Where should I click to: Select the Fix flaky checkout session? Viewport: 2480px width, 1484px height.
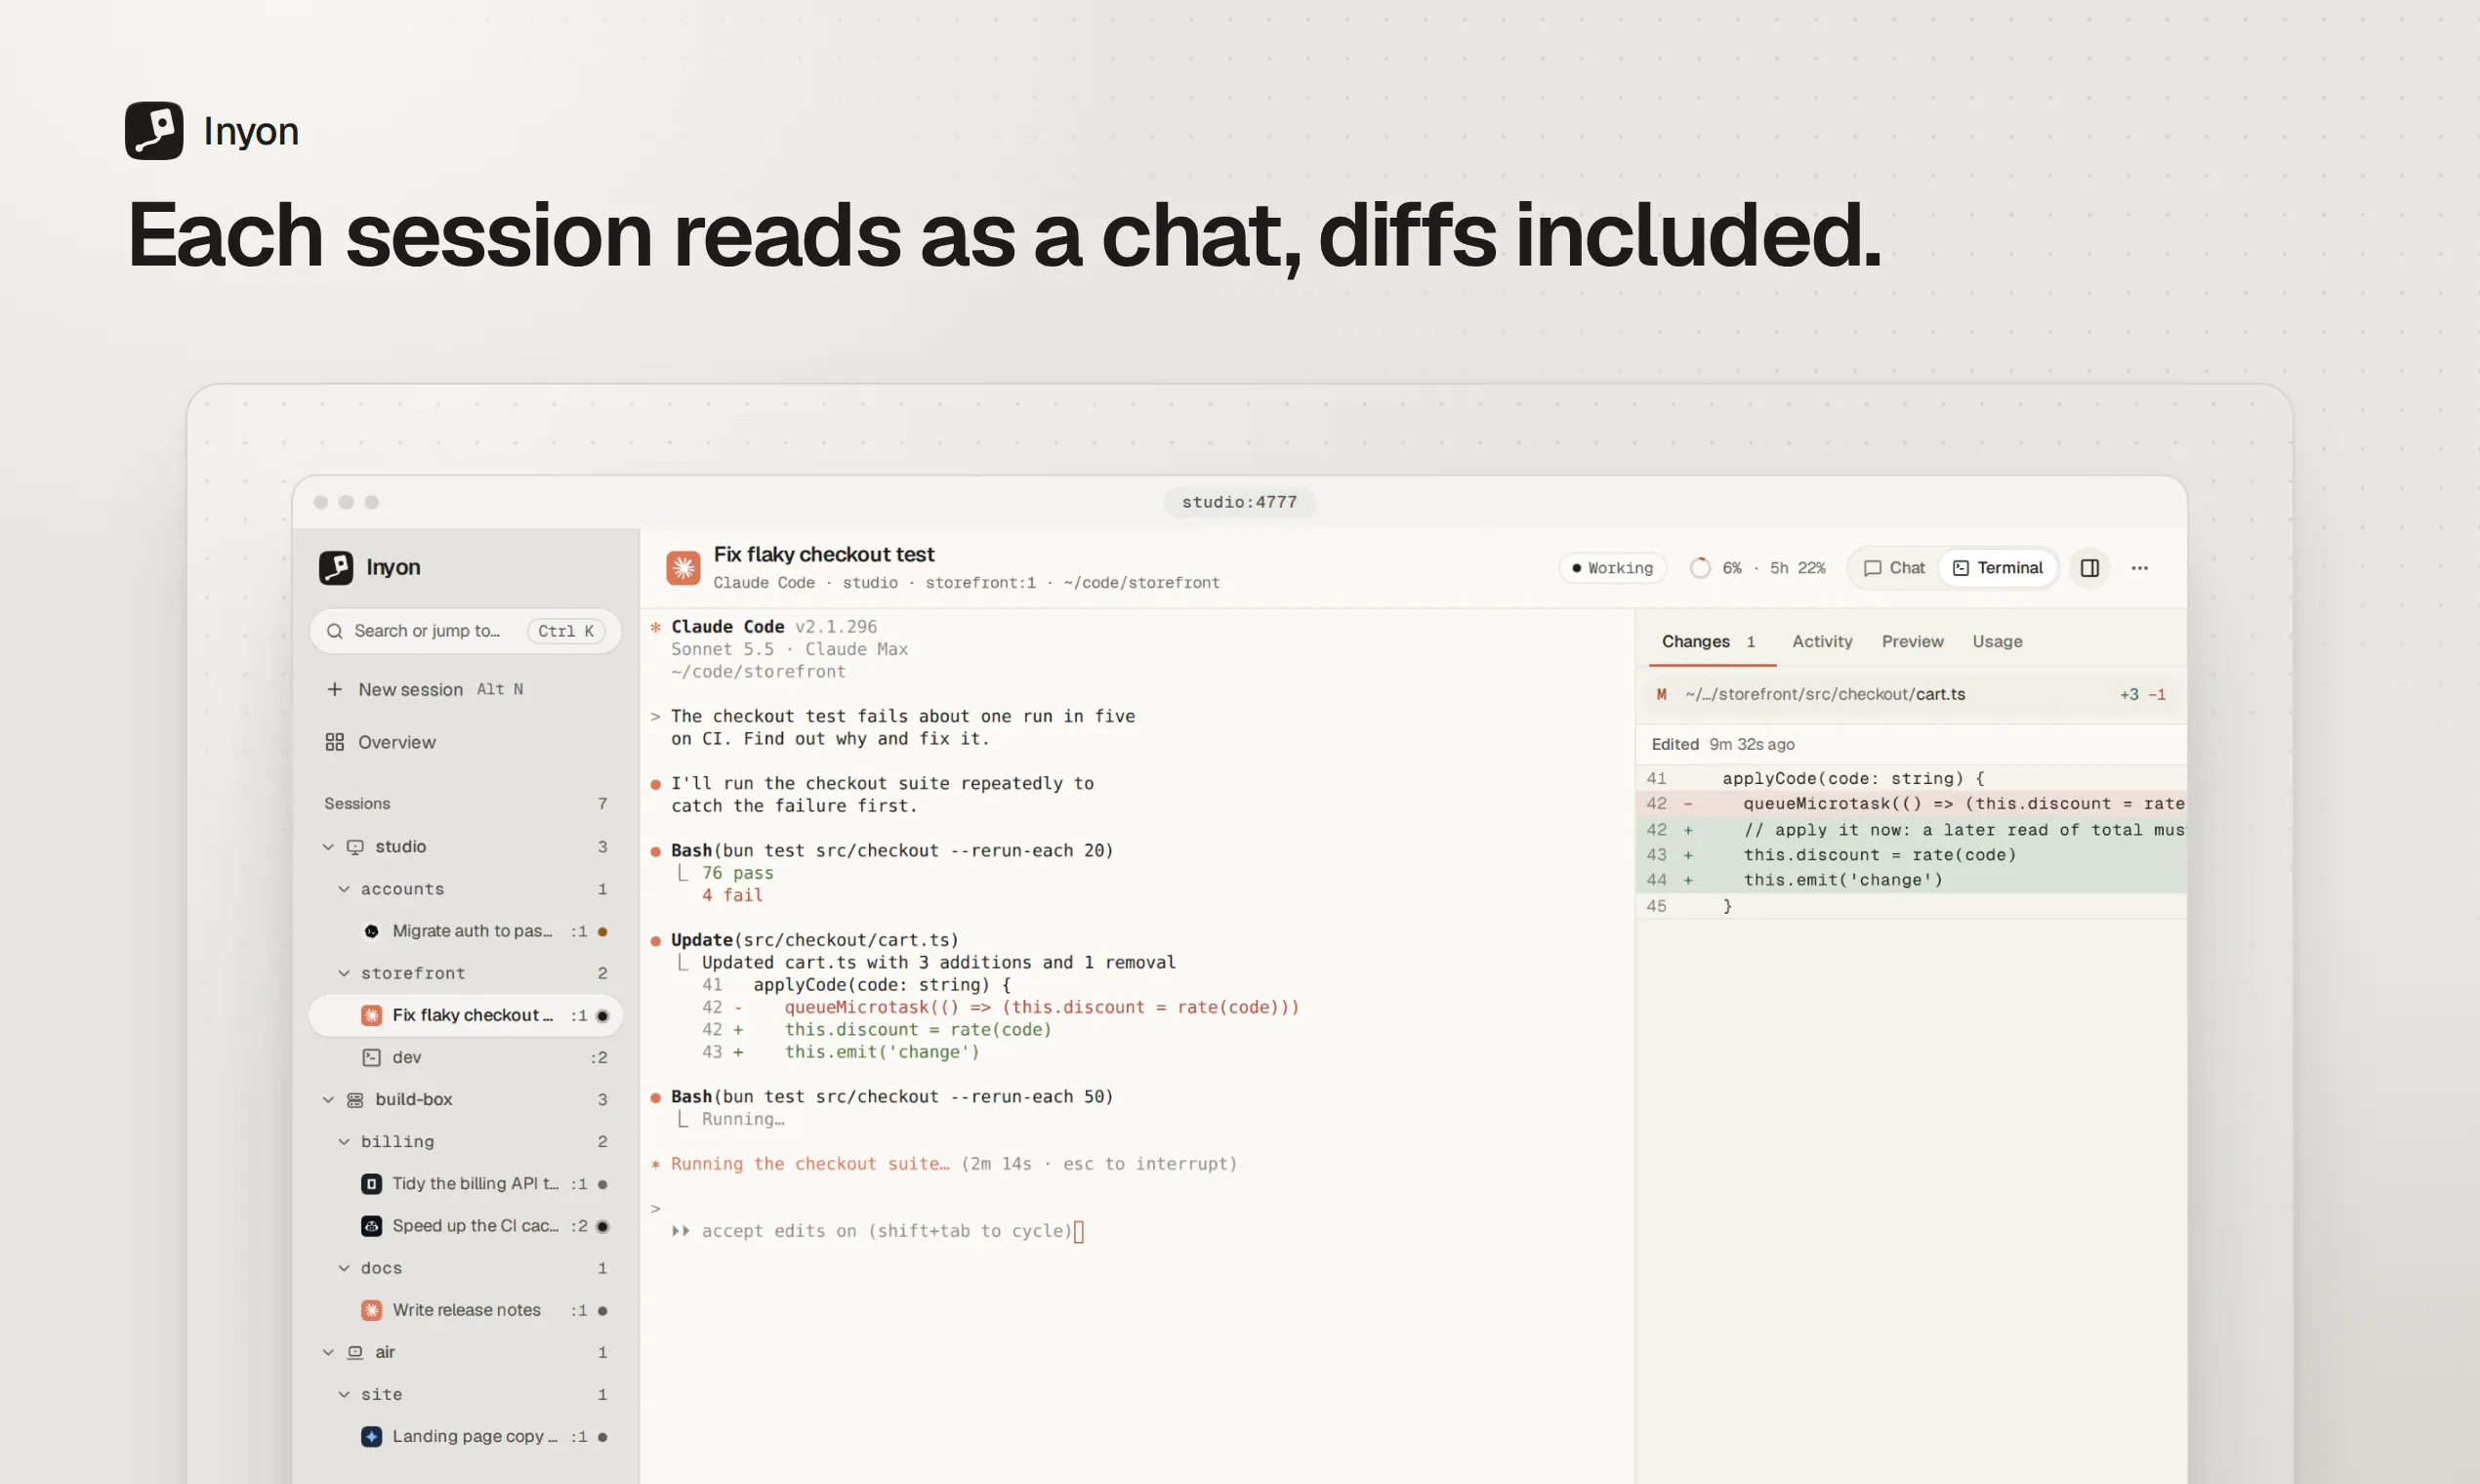pyautogui.click(x=465, y=1015)
